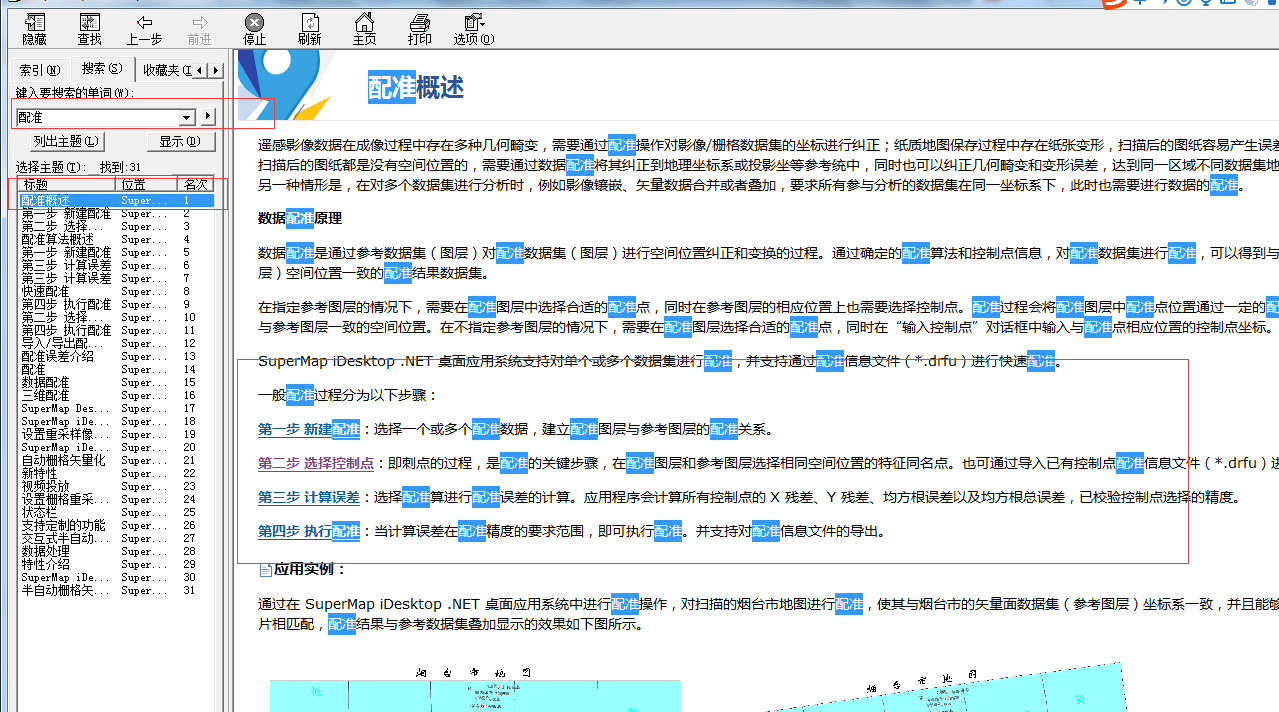
Task: Select the 三维配准 result row
Action: coord(116,396)
